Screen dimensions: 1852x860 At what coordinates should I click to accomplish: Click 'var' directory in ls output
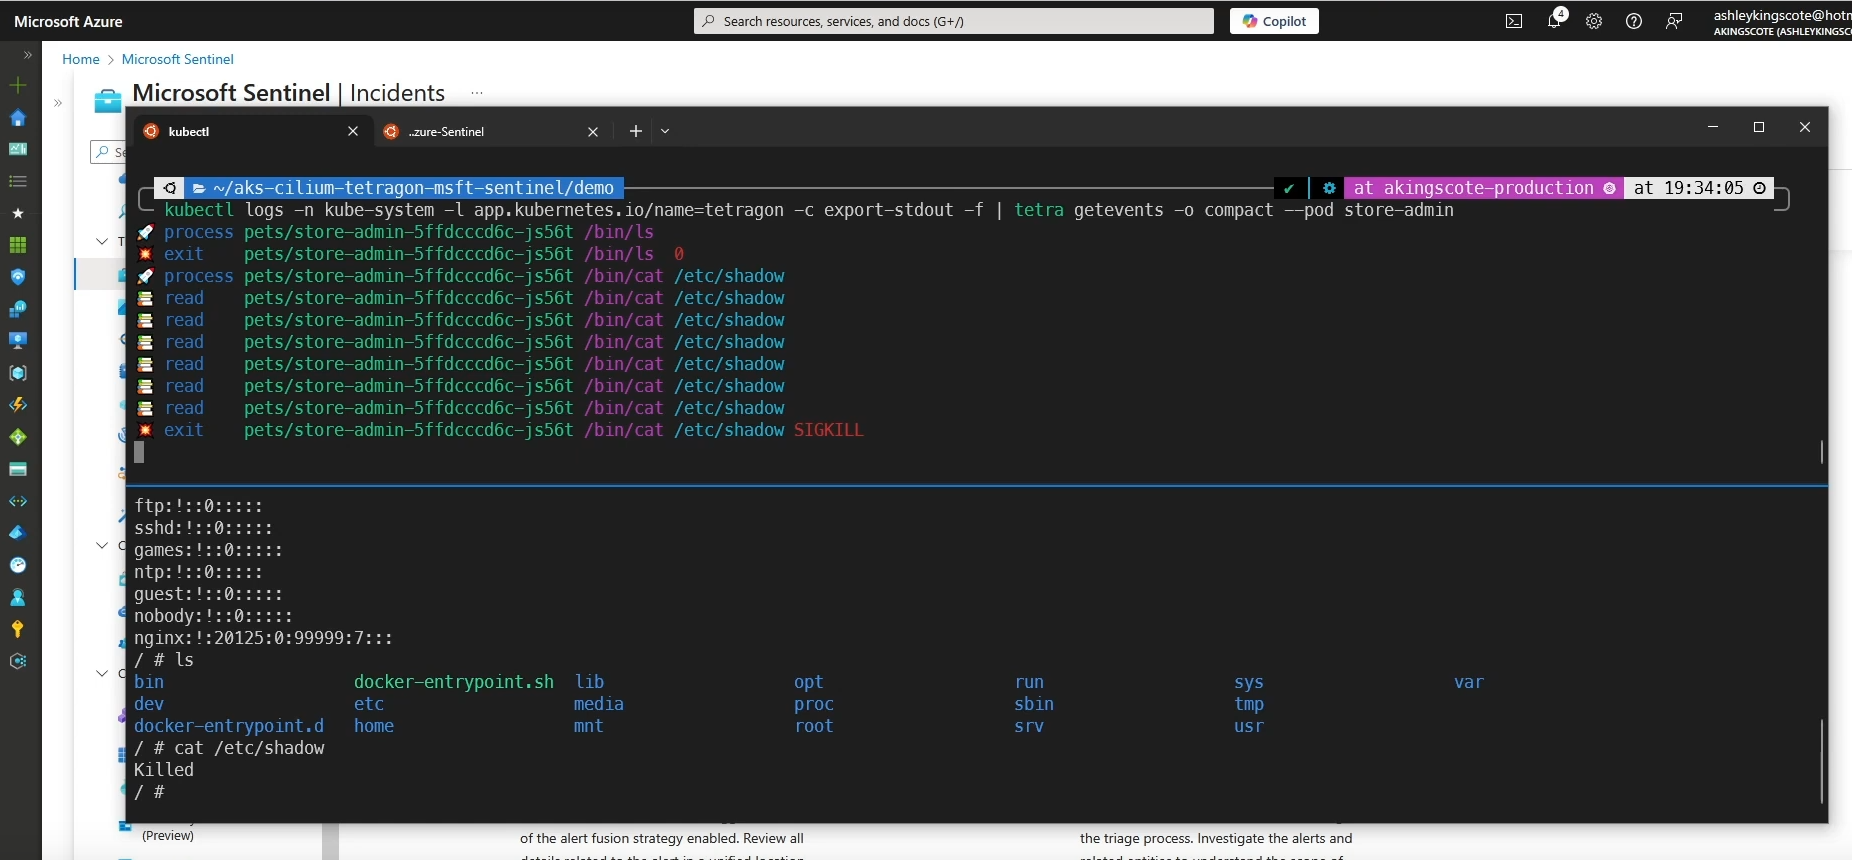click(x=1469, y=682)
